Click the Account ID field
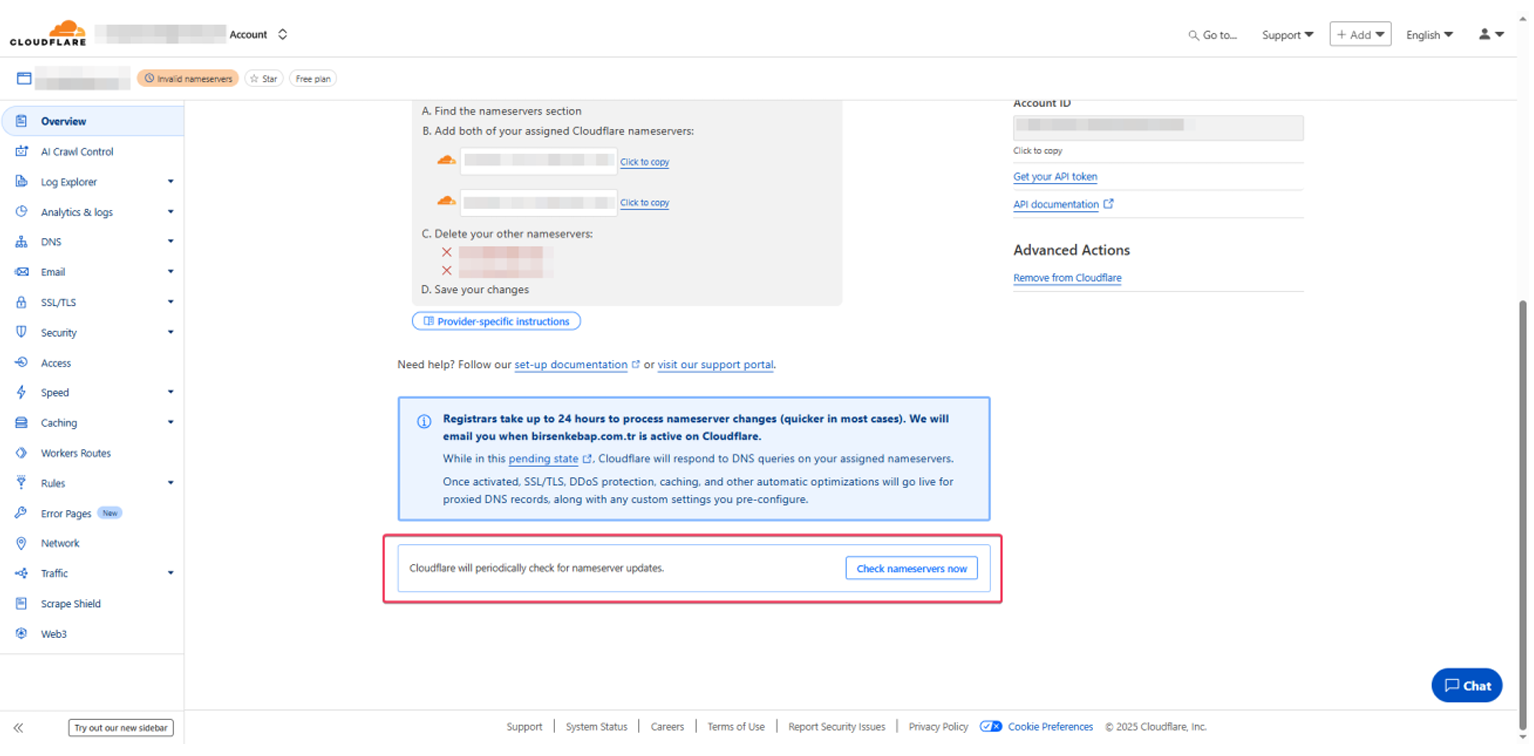Screen dimensions: 1534x756 pyautogui.click(x=1158, y=127)
